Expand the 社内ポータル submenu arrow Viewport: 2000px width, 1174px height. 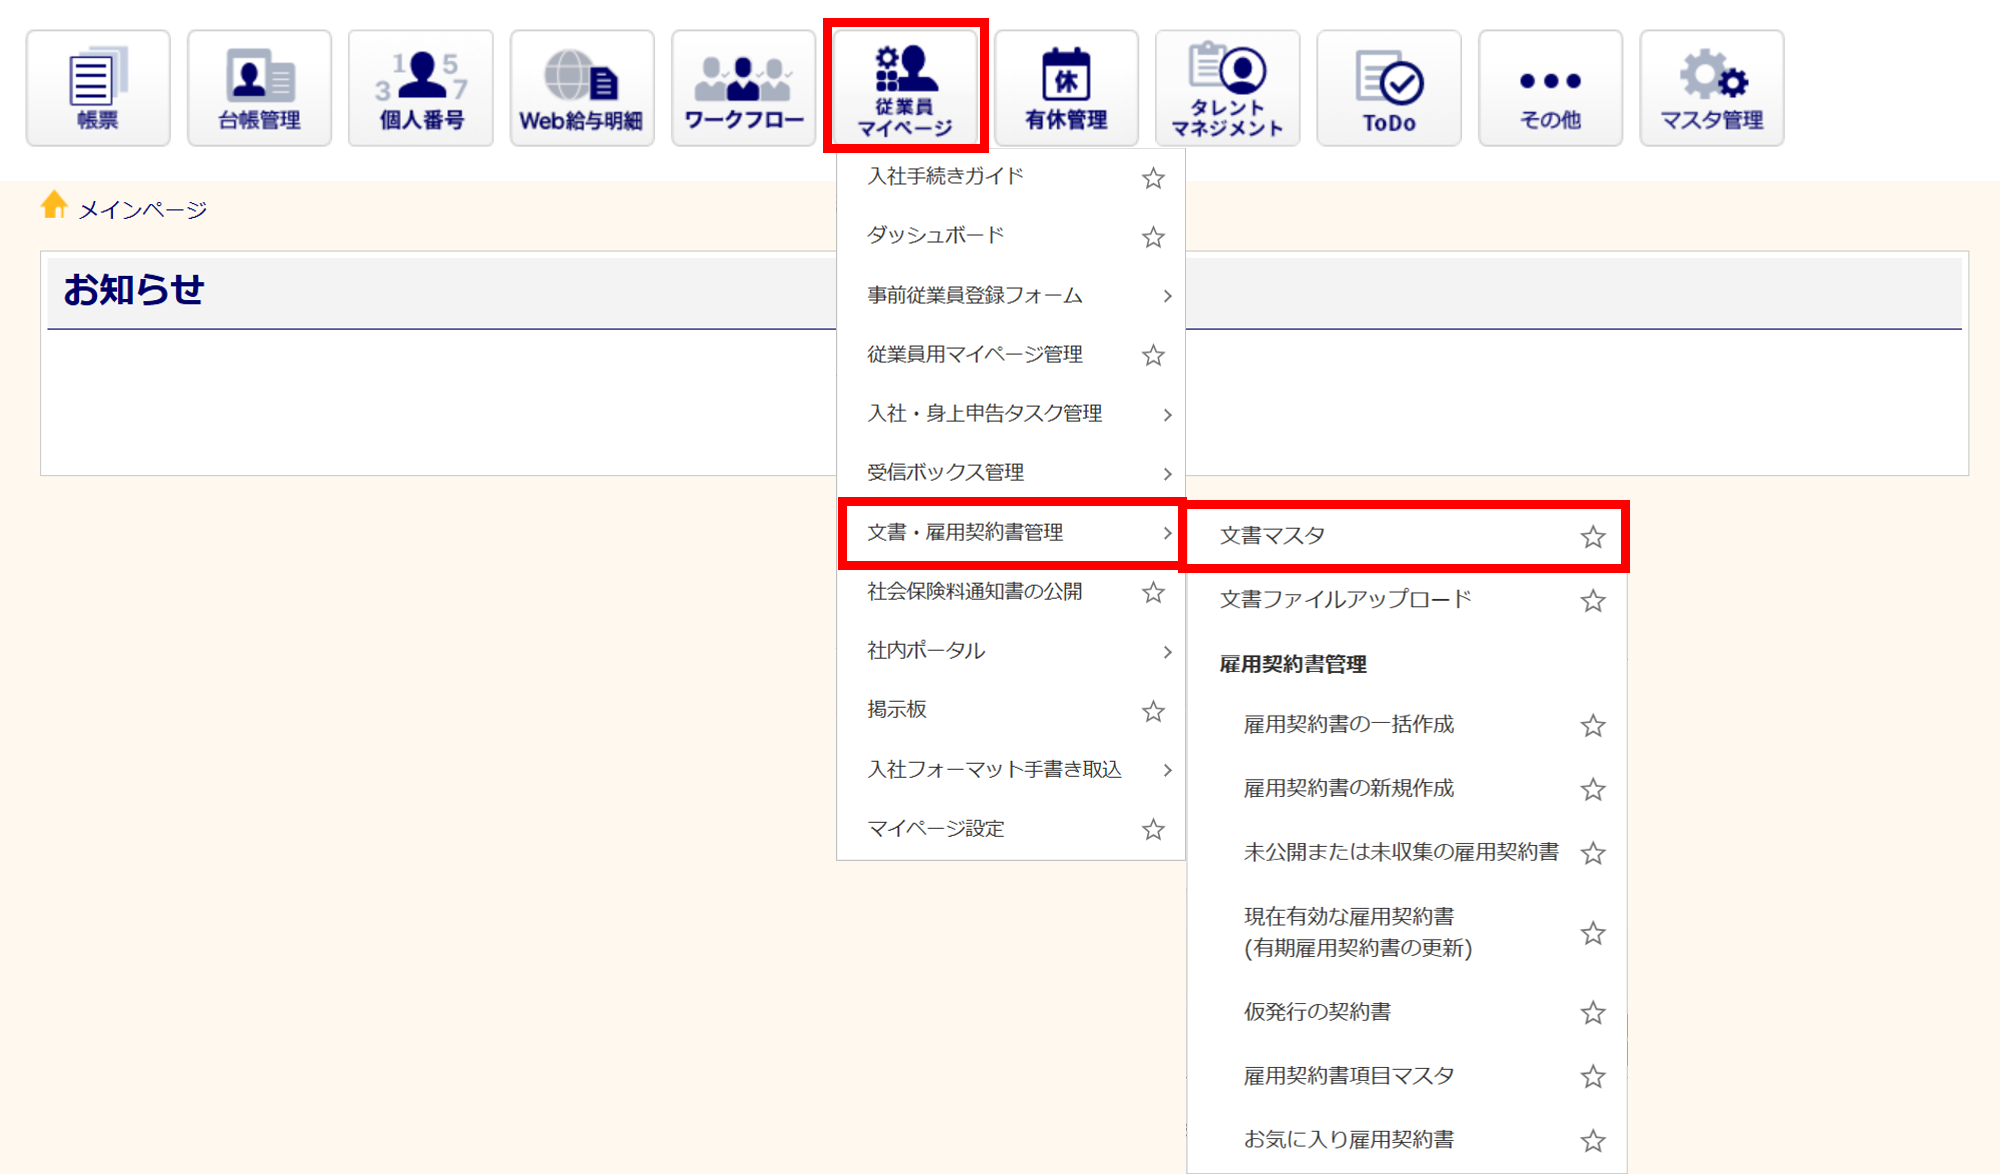[1167, 652]
